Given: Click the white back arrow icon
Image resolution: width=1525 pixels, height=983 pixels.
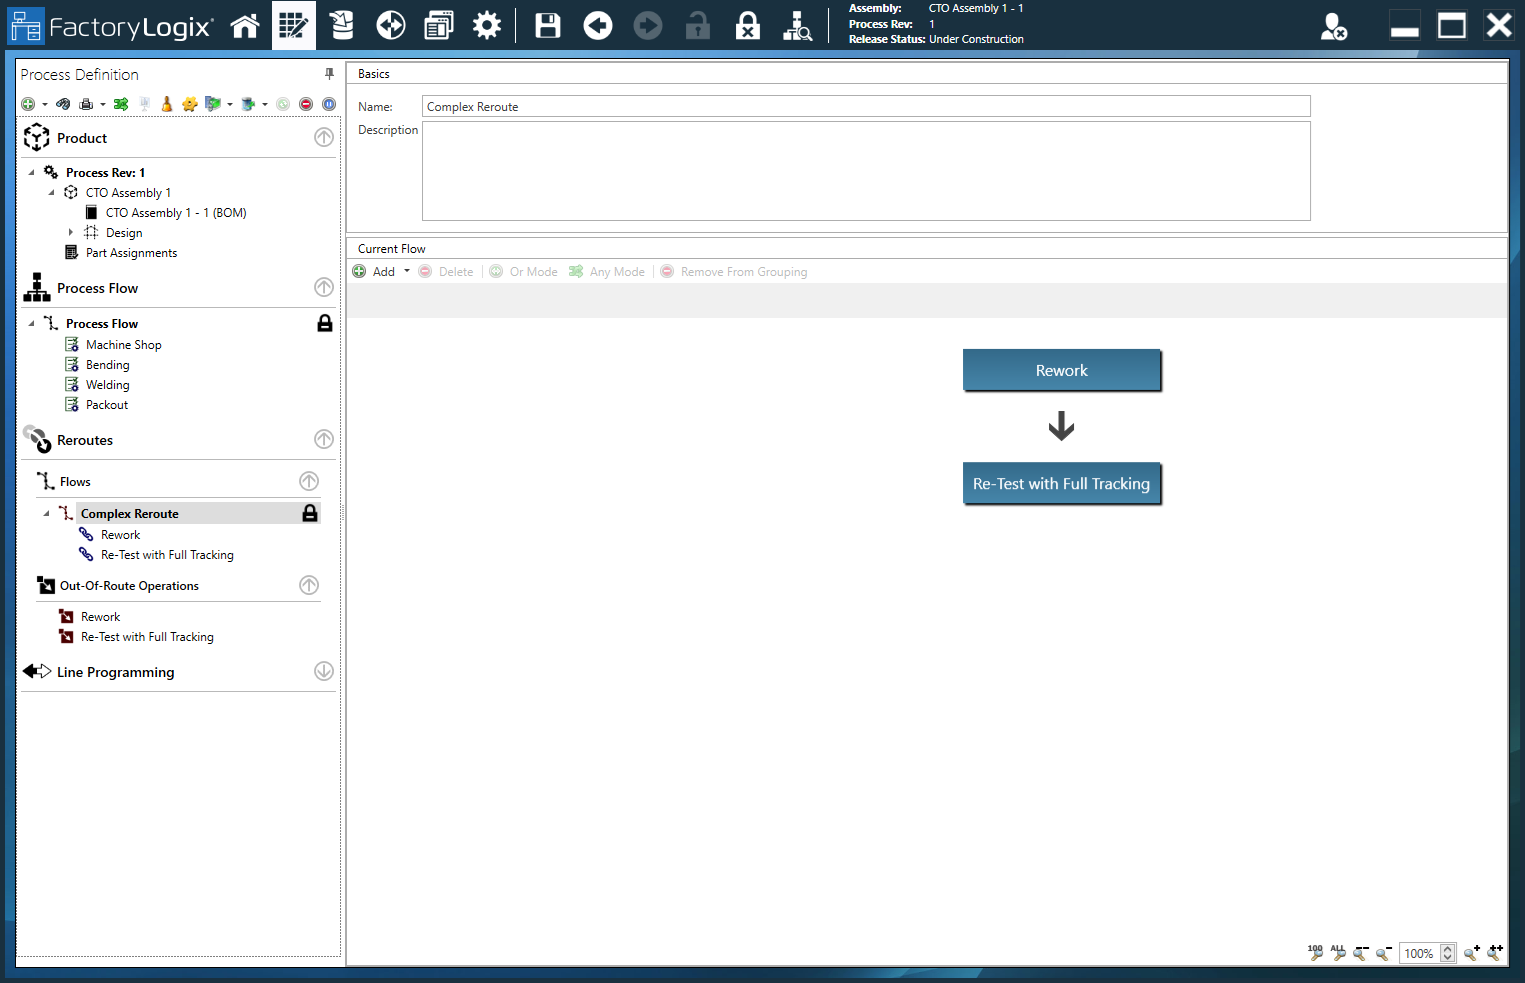Looking at the screenshot, I should pyautogui.click(x=598, y=26).
